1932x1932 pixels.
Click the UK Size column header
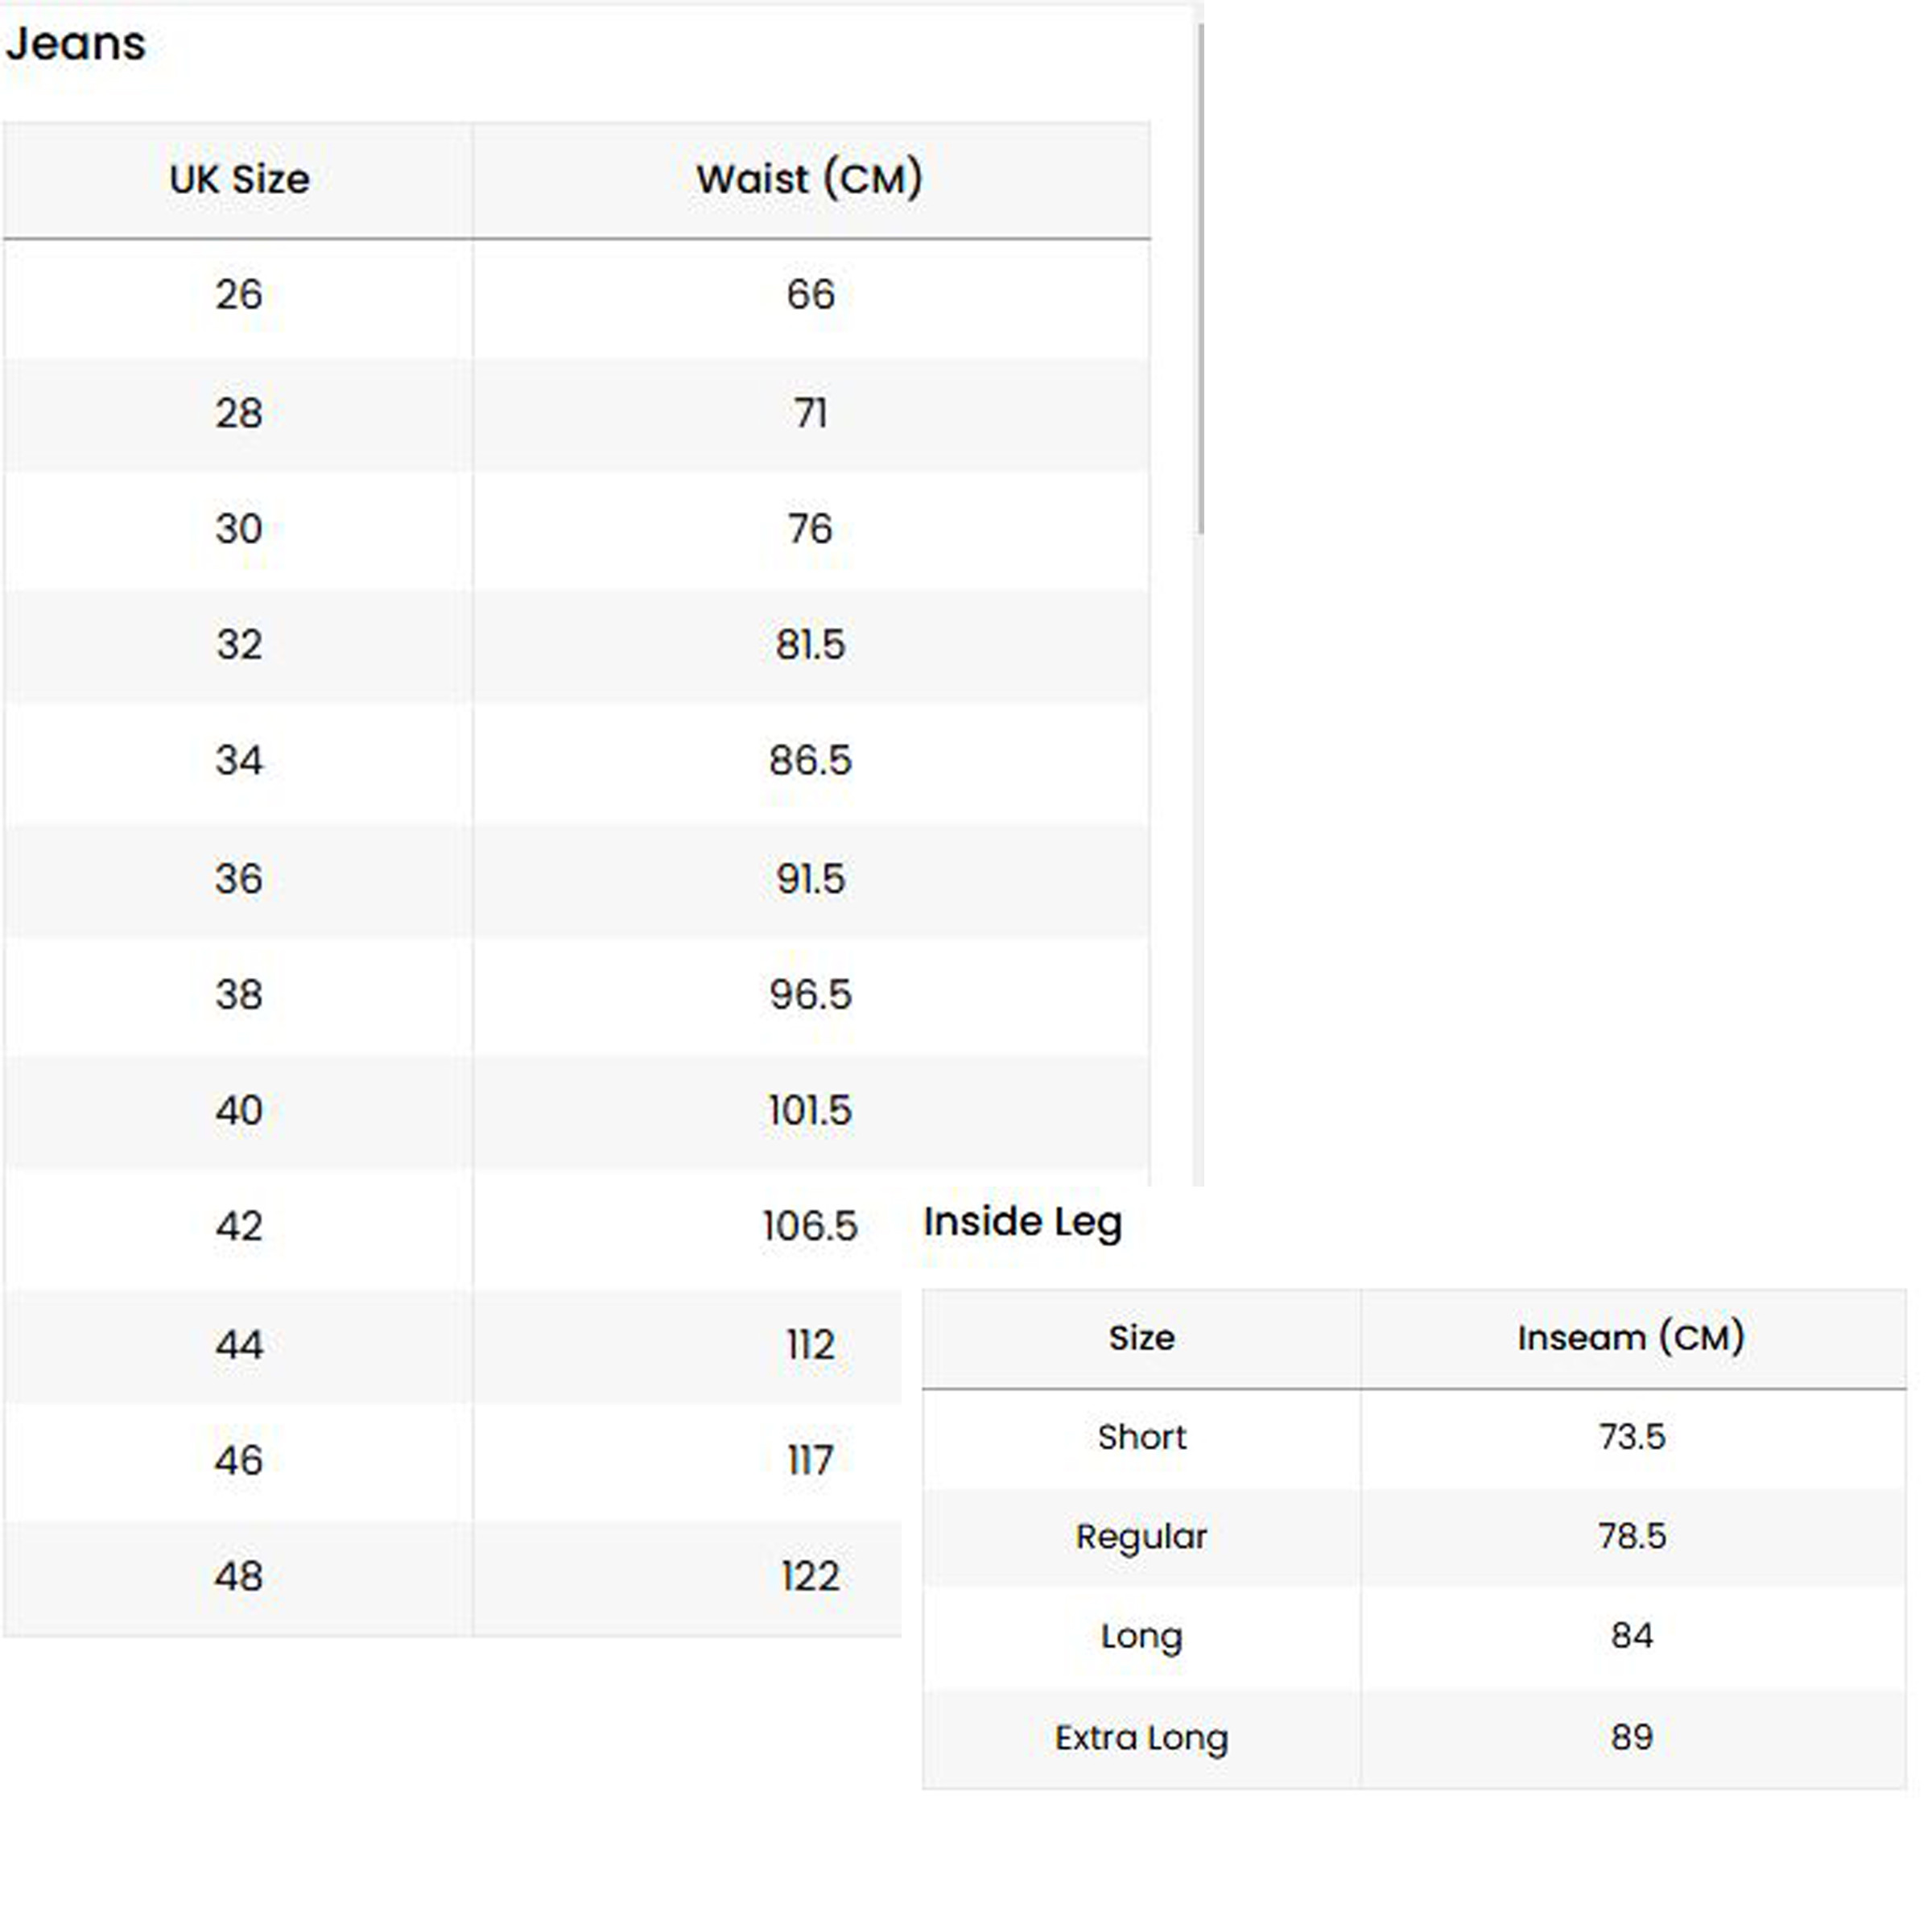click(x=239, y=180)
